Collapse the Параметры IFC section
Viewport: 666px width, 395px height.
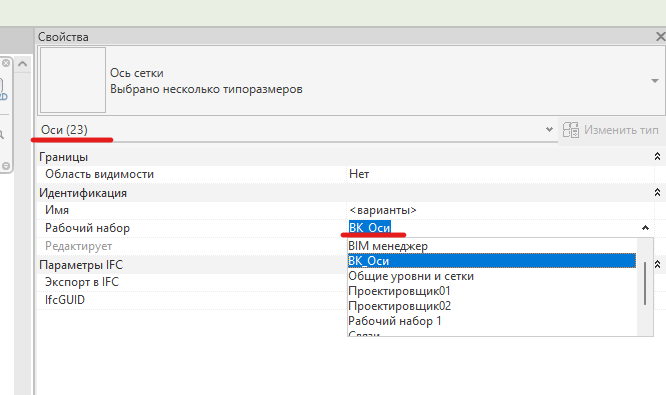click(657, 265)
